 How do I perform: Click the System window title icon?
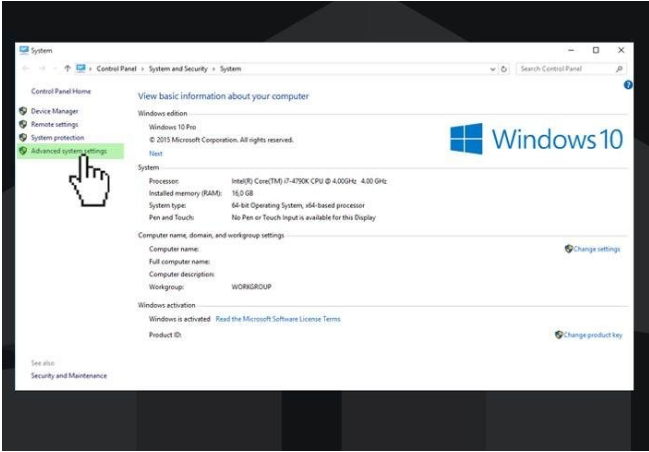pos(24,50)
